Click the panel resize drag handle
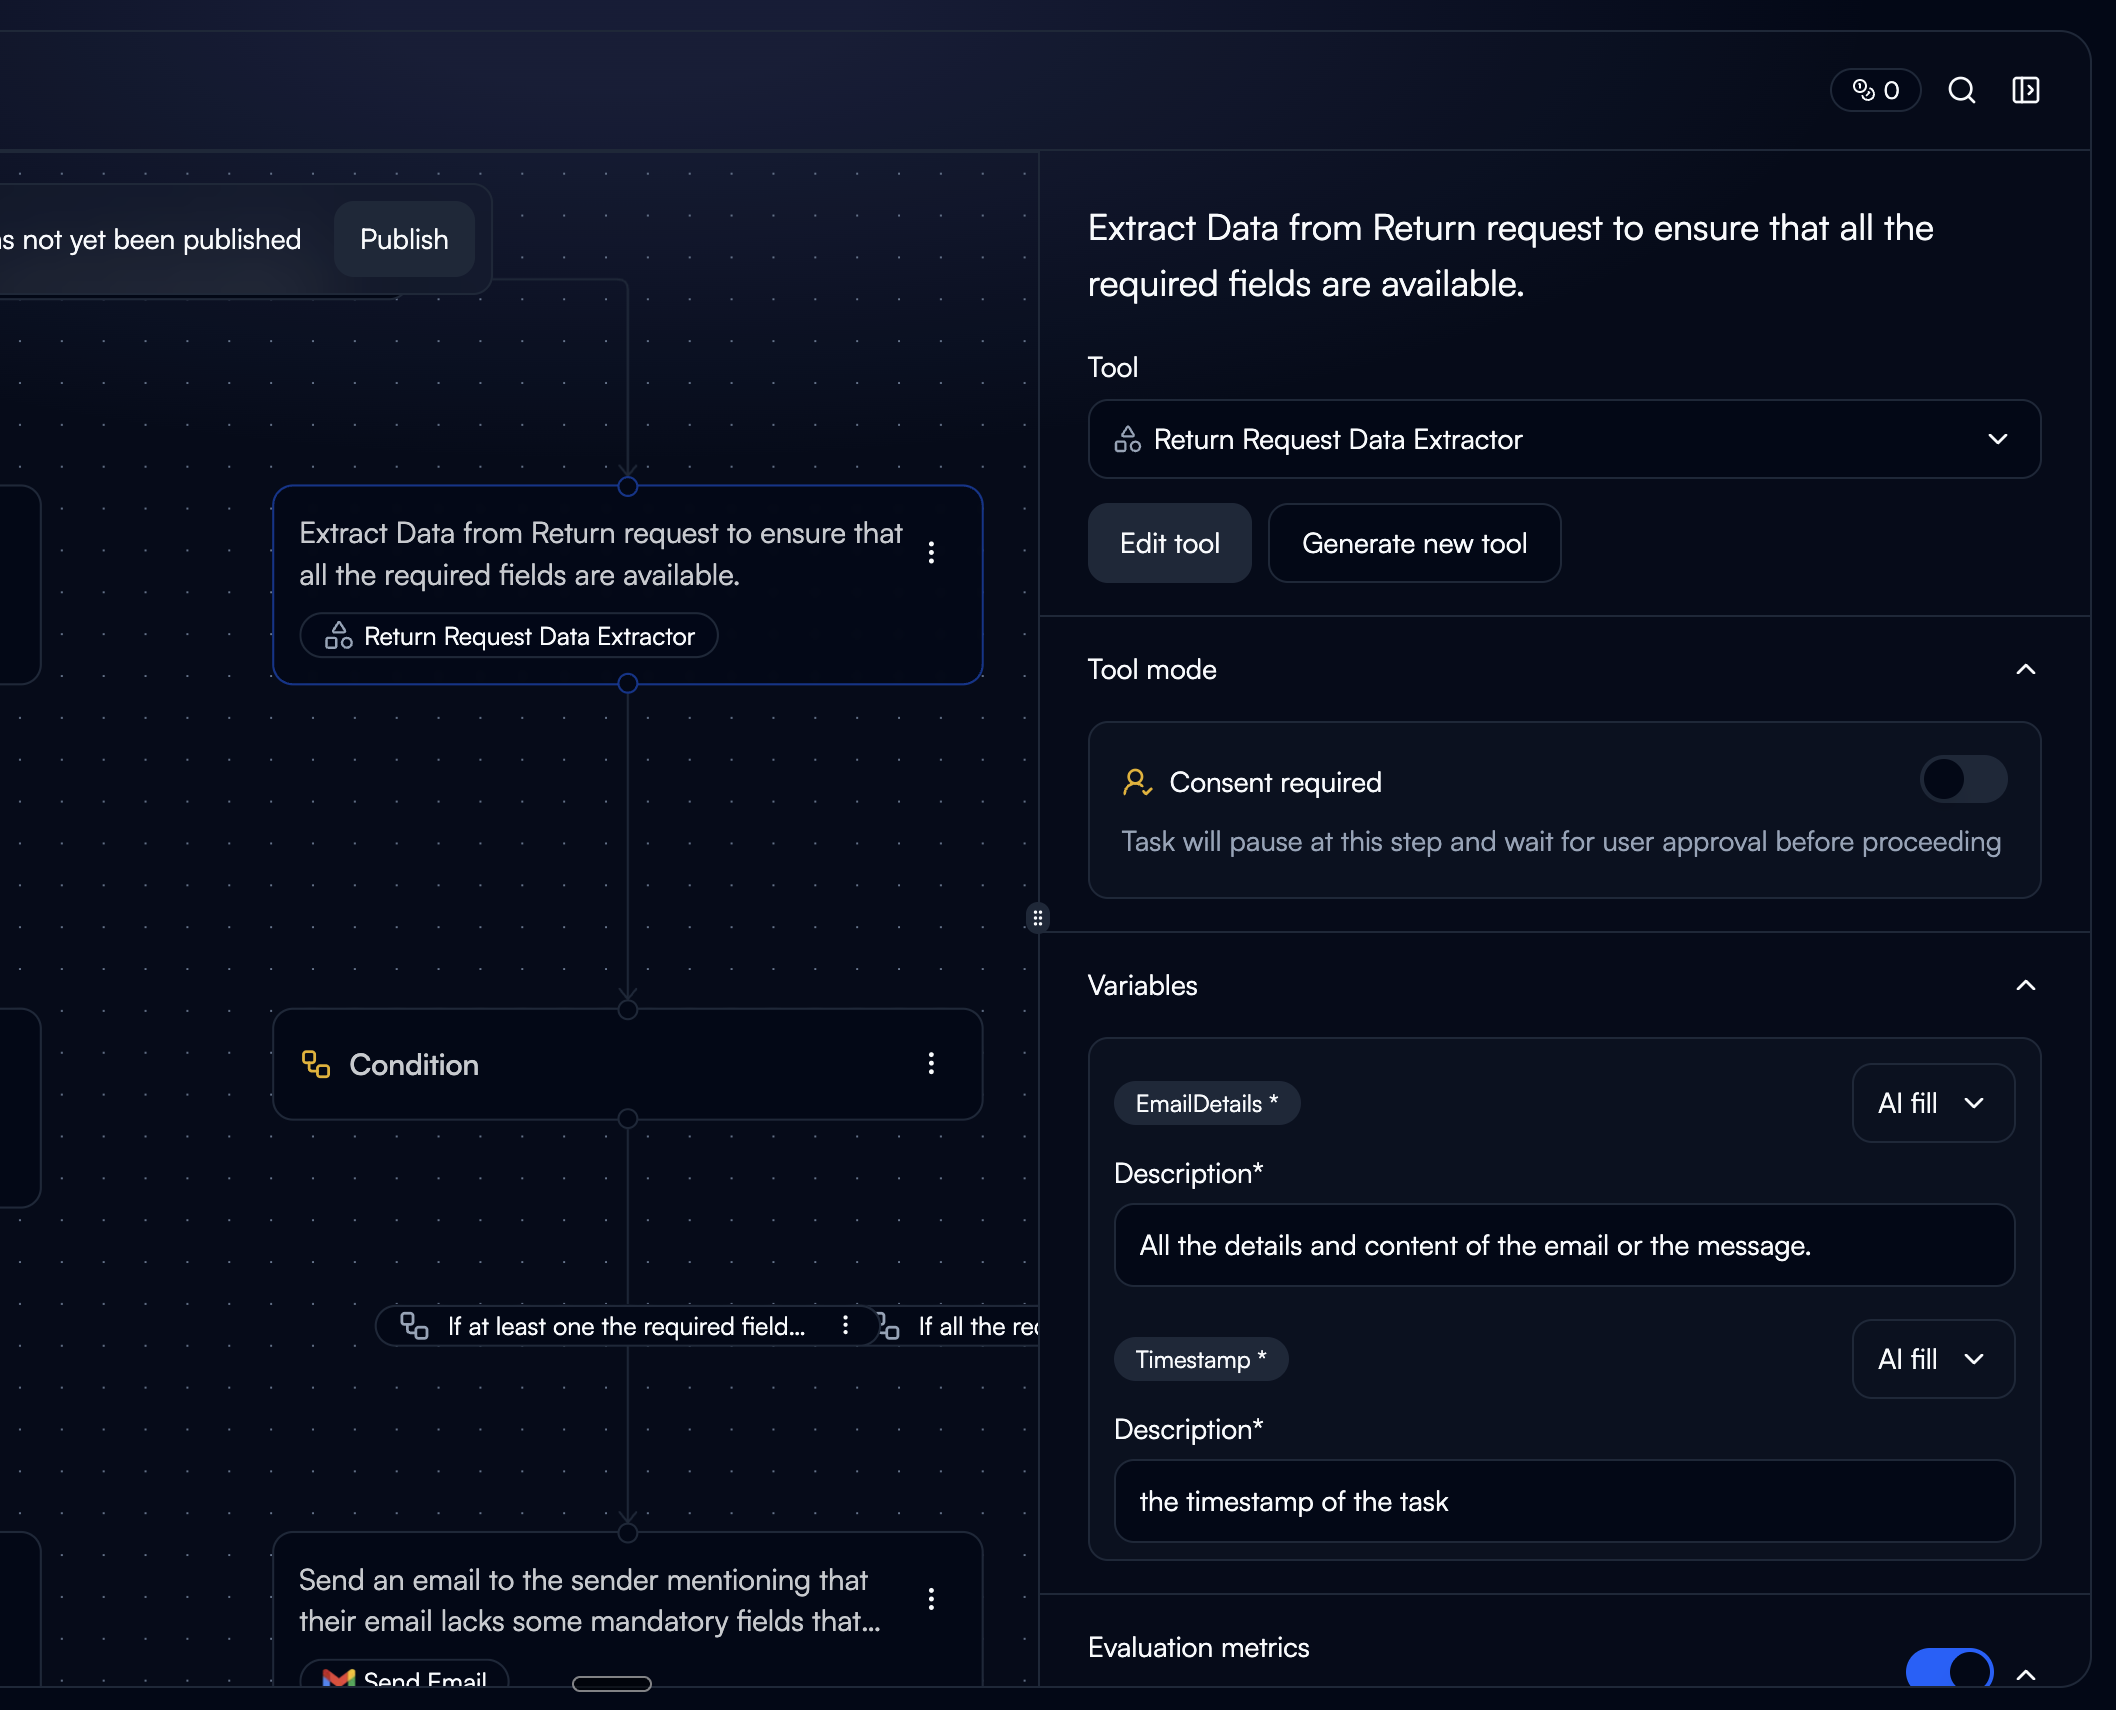 [x=1038, y=917]
